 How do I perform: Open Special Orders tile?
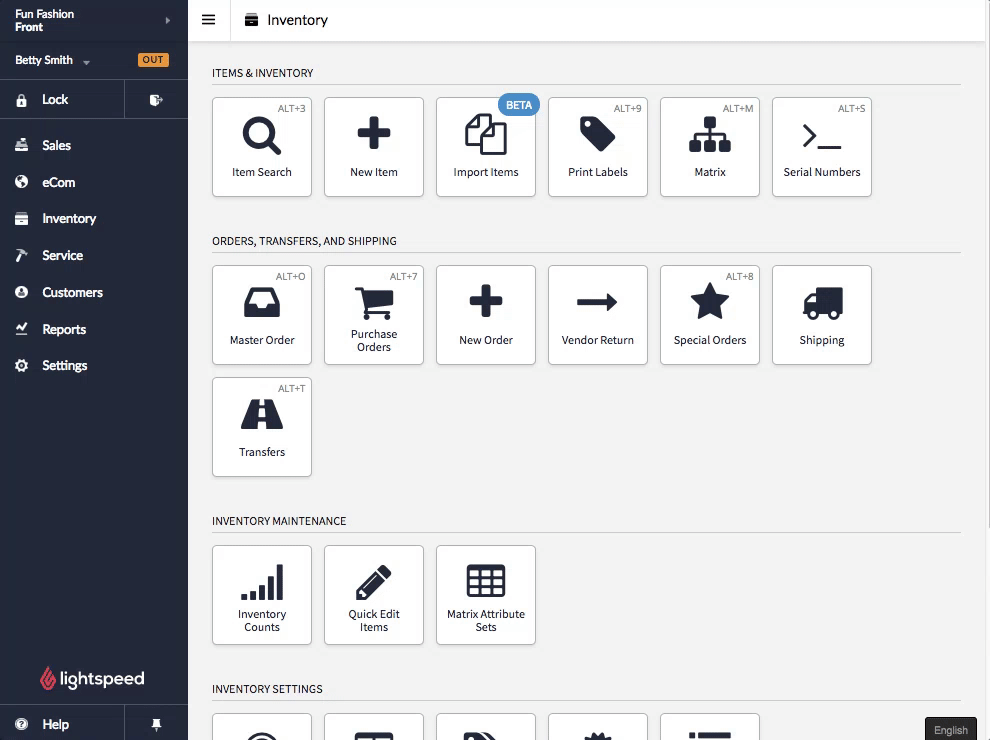[710, 314]
